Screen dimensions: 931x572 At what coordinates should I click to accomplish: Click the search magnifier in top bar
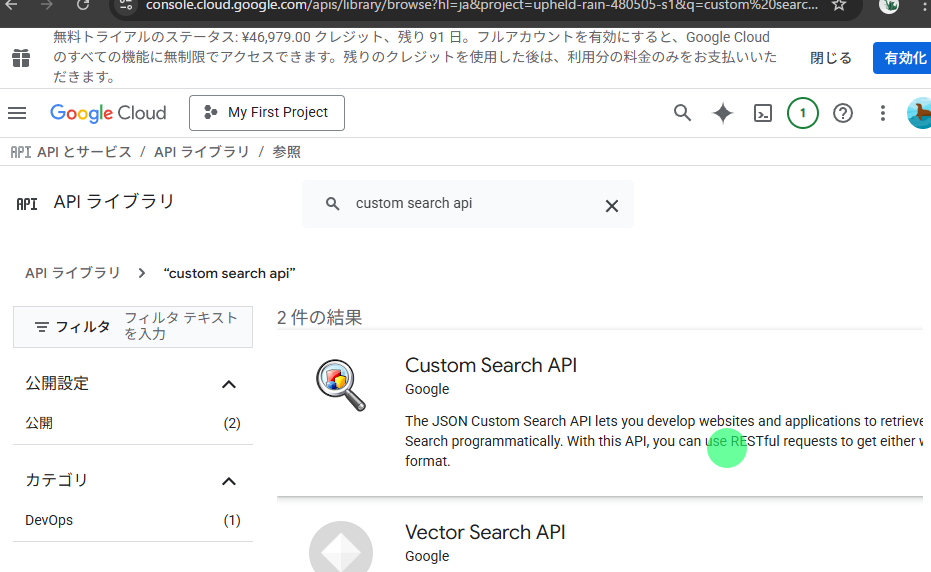[682, 113]
